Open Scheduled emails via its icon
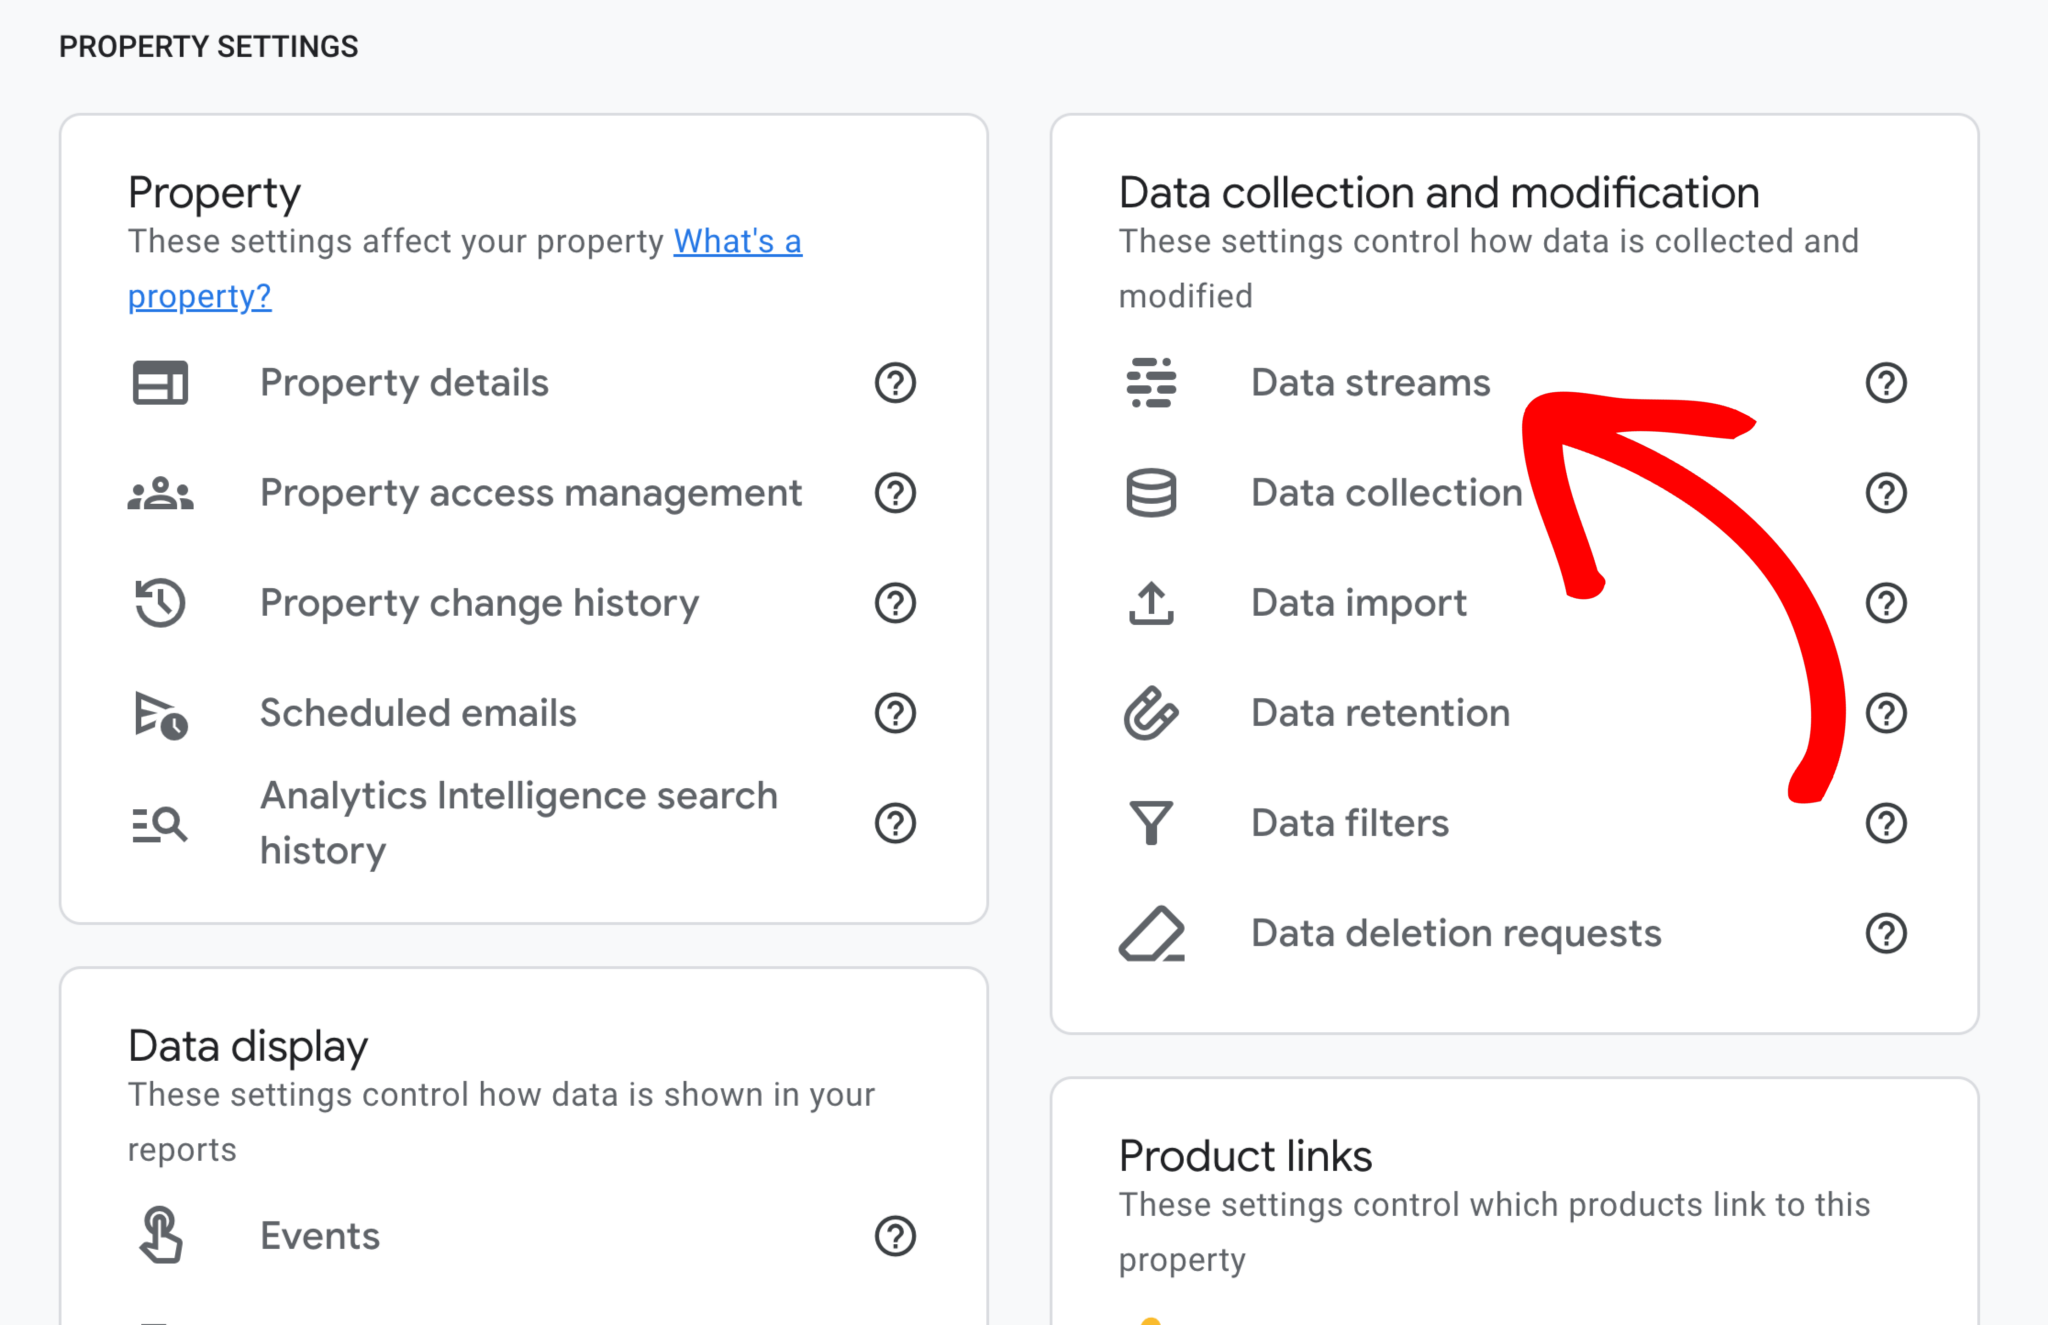 (x=160, y=713)
